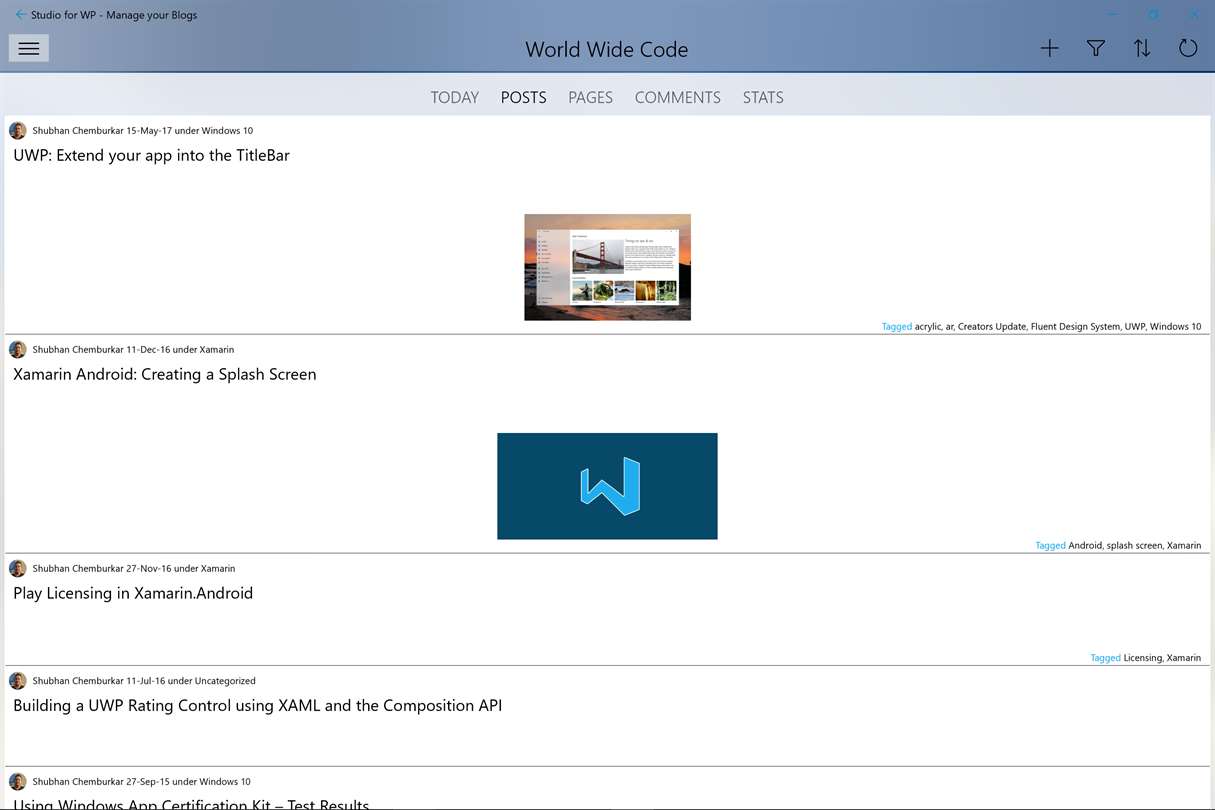Open 'Play Licensing in Xamarin.Android' post
Viewport: 1215px width, 810px height.
(133, 593)
